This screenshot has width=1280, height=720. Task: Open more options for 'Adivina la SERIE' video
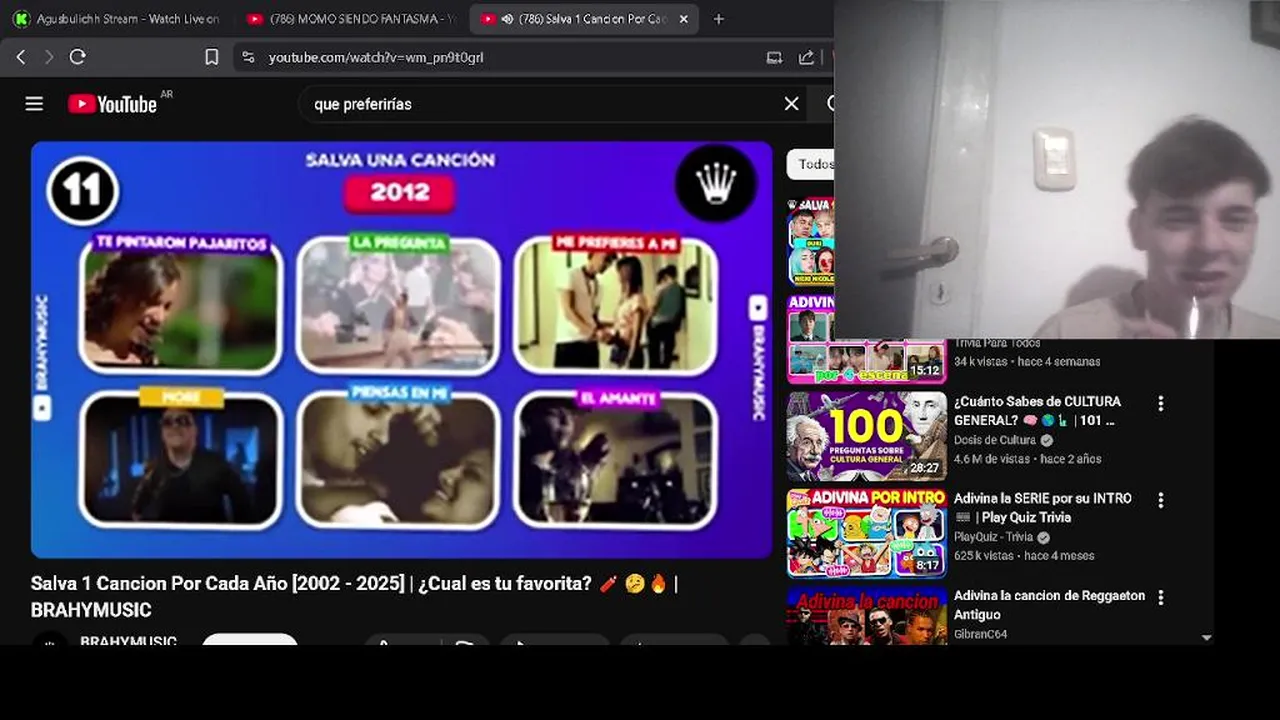pyautogui.click(x=1160, y=501)
